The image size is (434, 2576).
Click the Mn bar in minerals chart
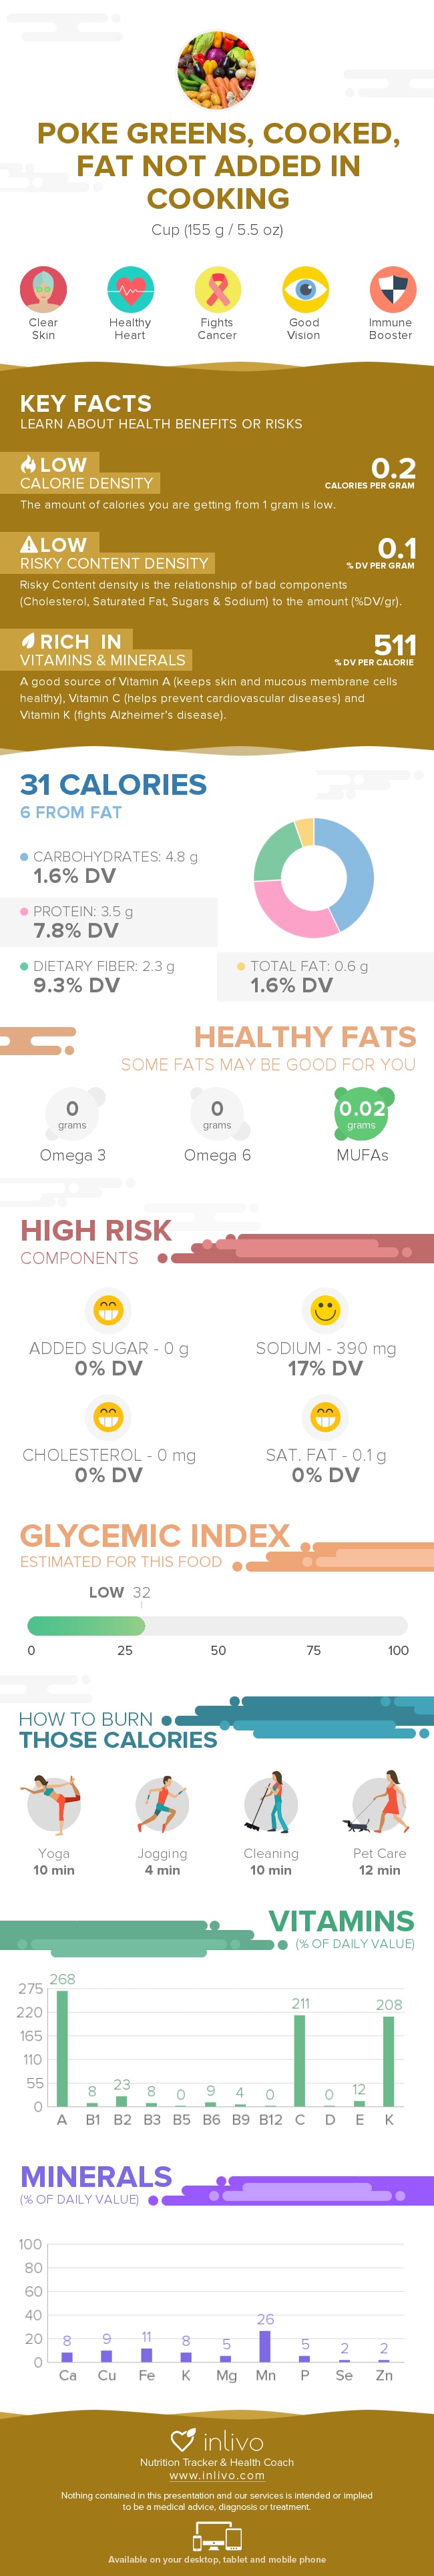[x=265, y=2345]
